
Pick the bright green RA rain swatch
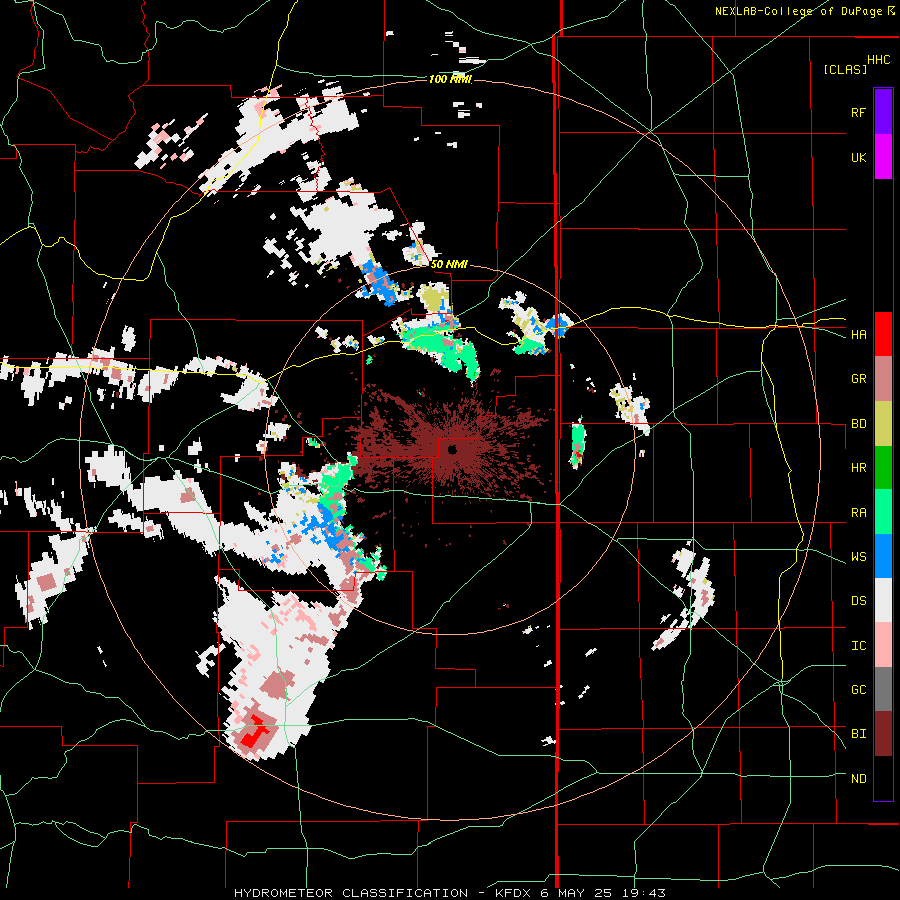pyautogui.click(x=883, y=512)
